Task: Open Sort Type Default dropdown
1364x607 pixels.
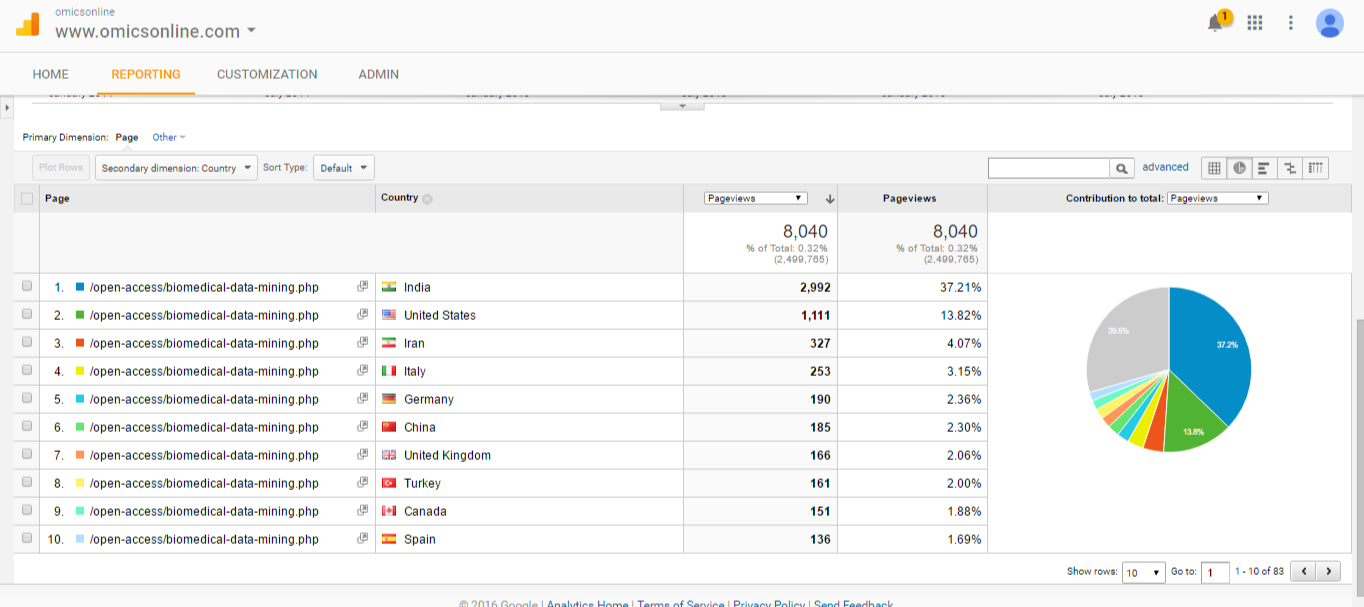Action: pos(343,168)
